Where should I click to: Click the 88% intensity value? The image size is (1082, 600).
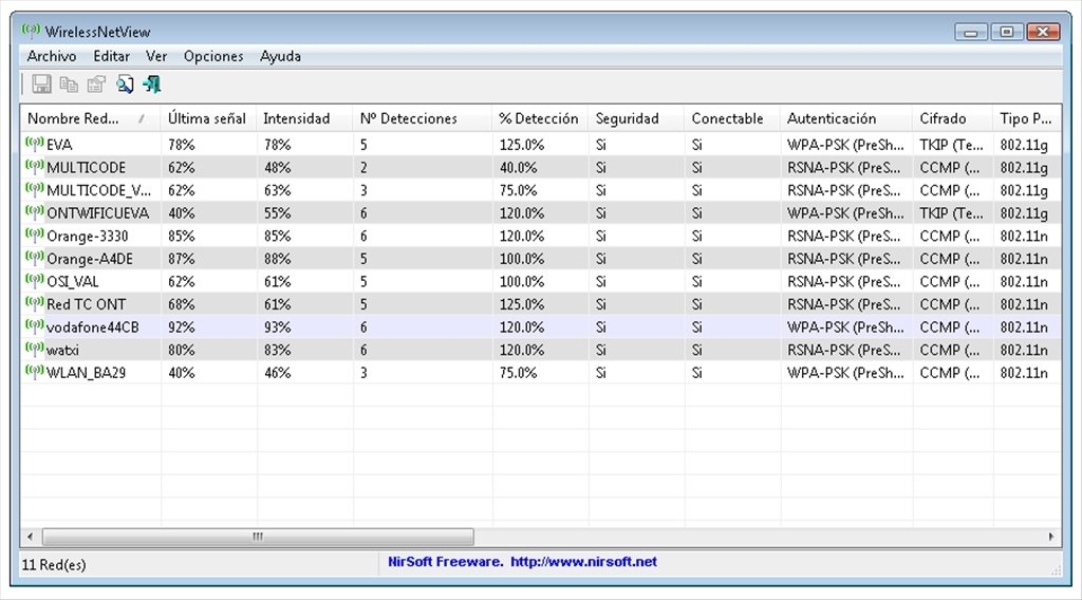277,259
